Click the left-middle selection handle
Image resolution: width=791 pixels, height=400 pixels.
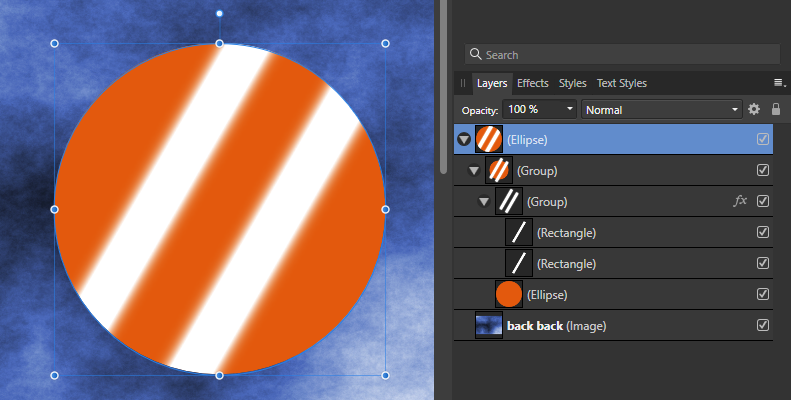pos(54,209)
